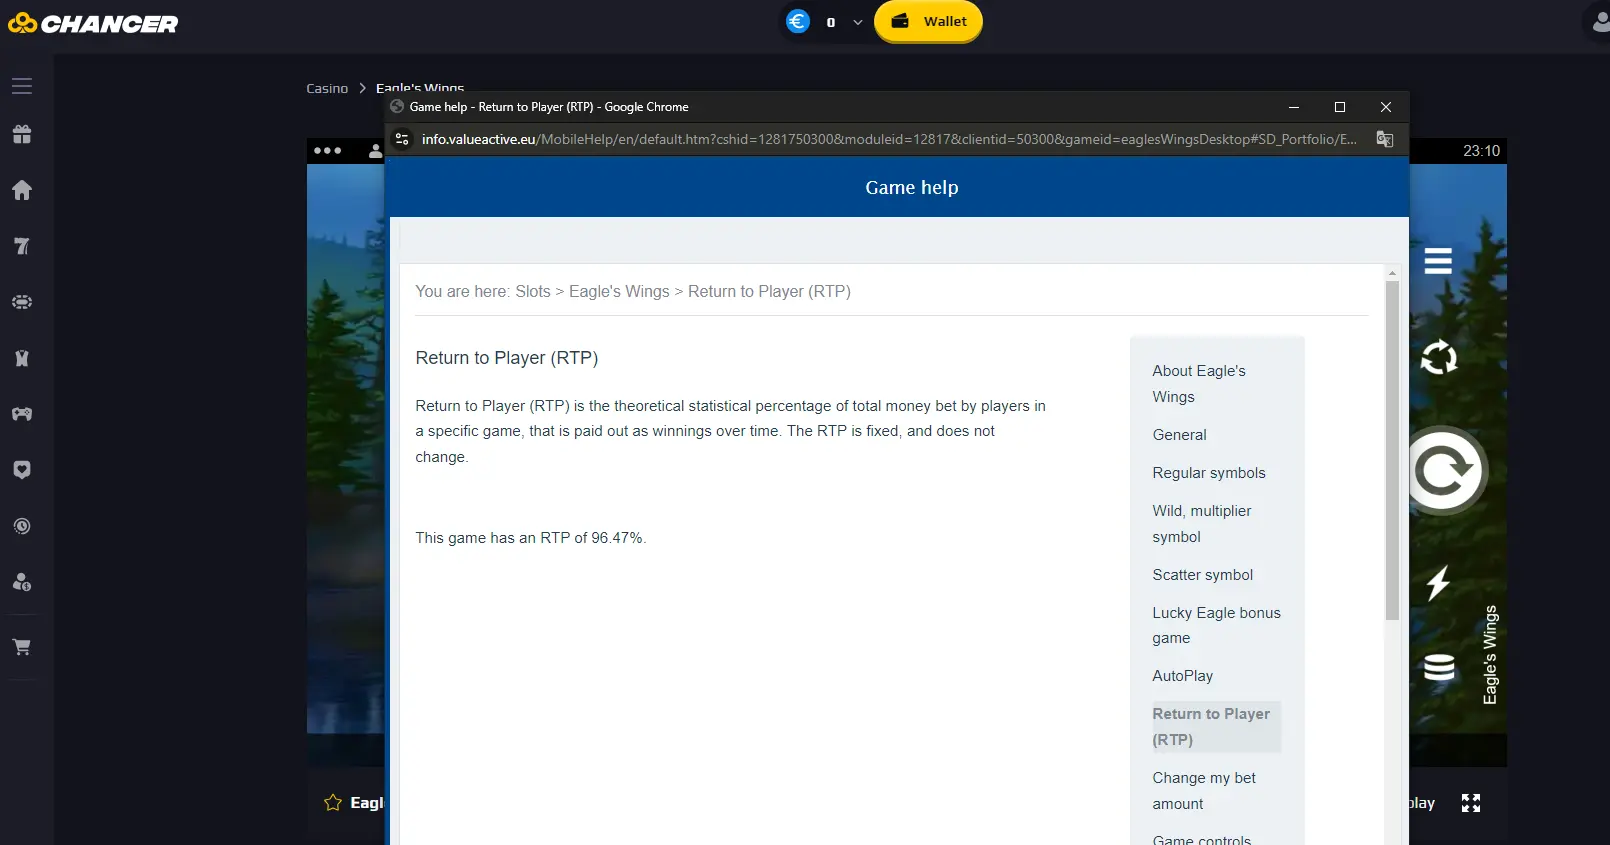Open the heart favorites icon in sidebar
The height and width of the screenshot is (845, 1610).
pos(22,470)
